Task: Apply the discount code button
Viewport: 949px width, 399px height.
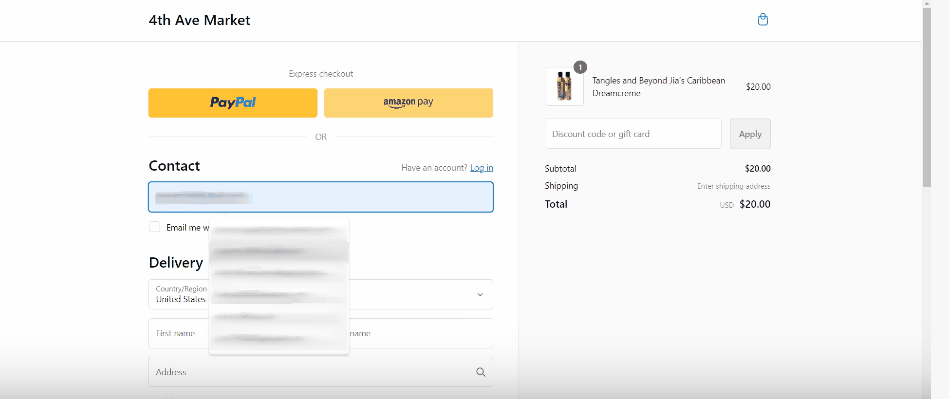Action: (750, 134)
